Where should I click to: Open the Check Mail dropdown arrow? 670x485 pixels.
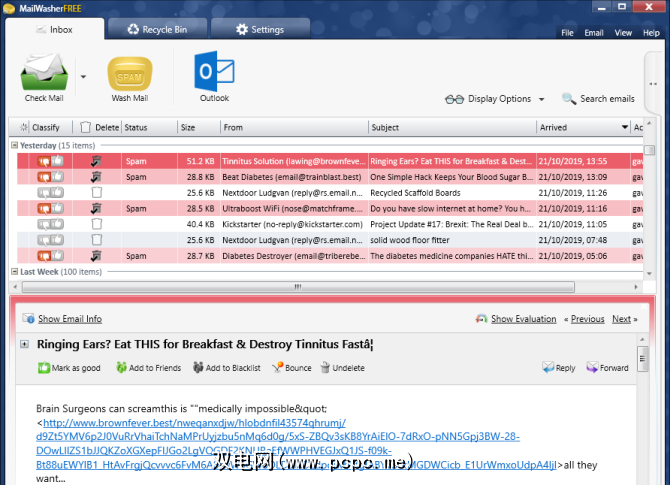click(x=83, y=77)
